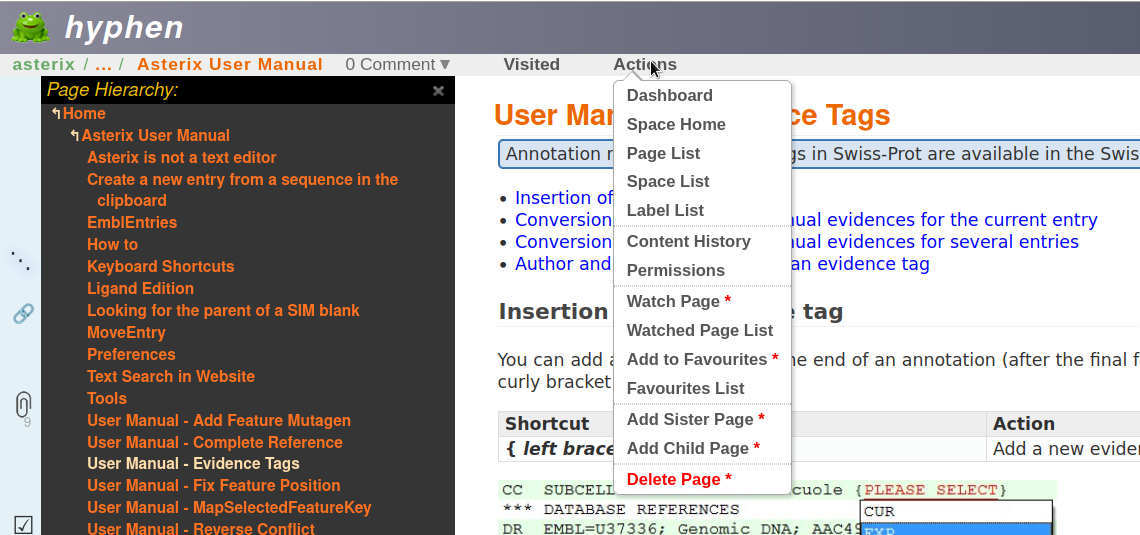This screenshot has height=535, width=1140.
Task: Close the Page Hierarchy panel
Action: point(438,91)
